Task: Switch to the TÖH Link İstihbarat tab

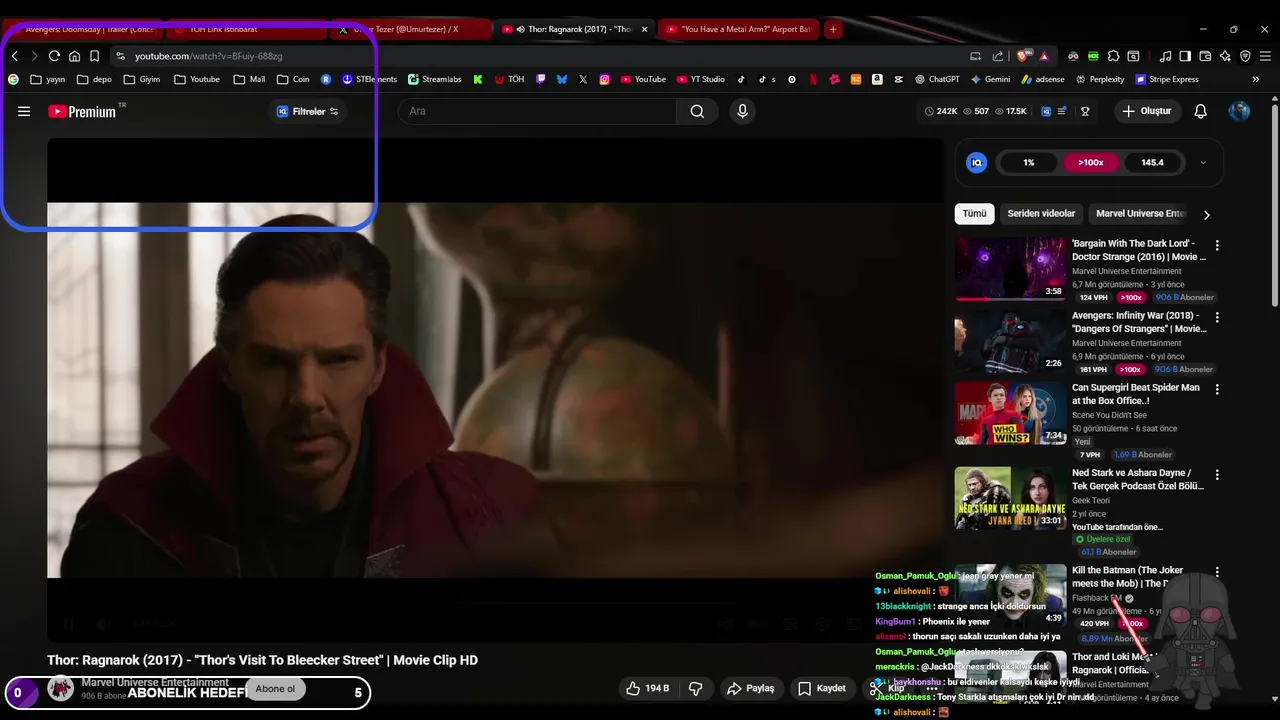Action: [245, 29]
